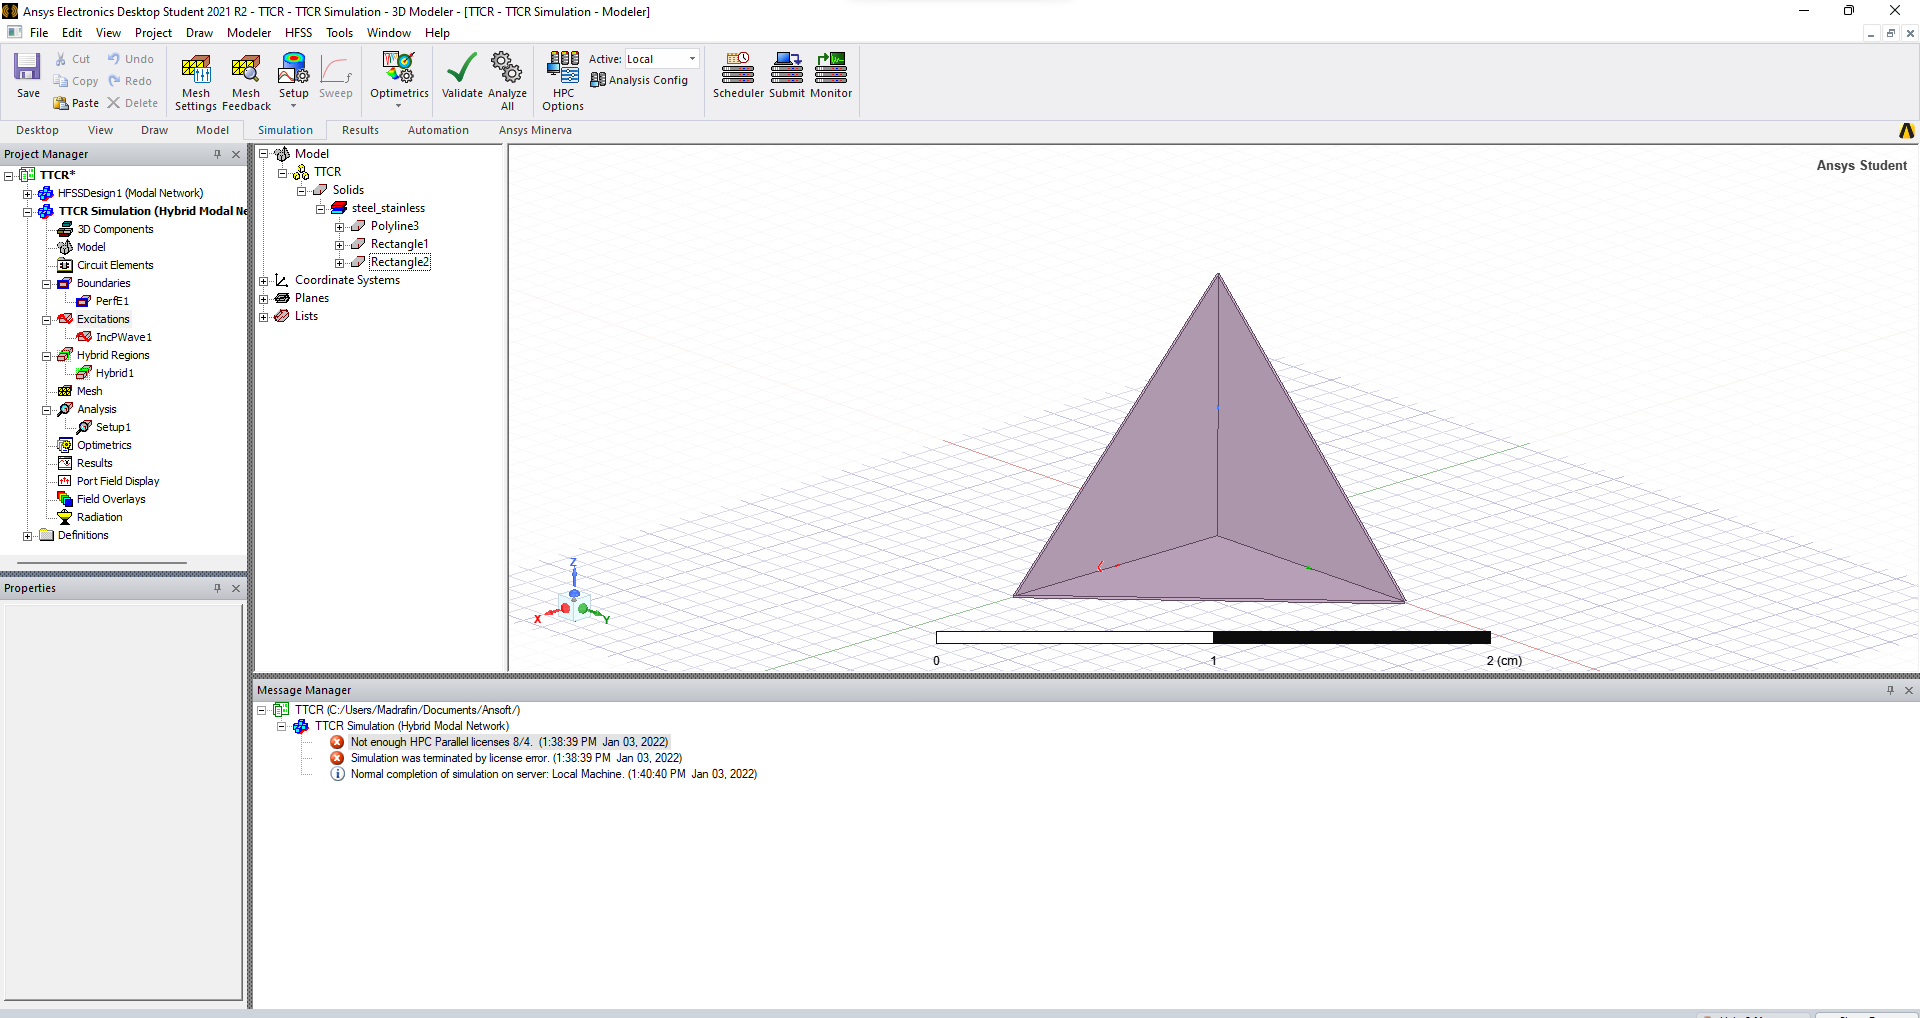Select the HPC licenses error message

[x=509, y=742]
